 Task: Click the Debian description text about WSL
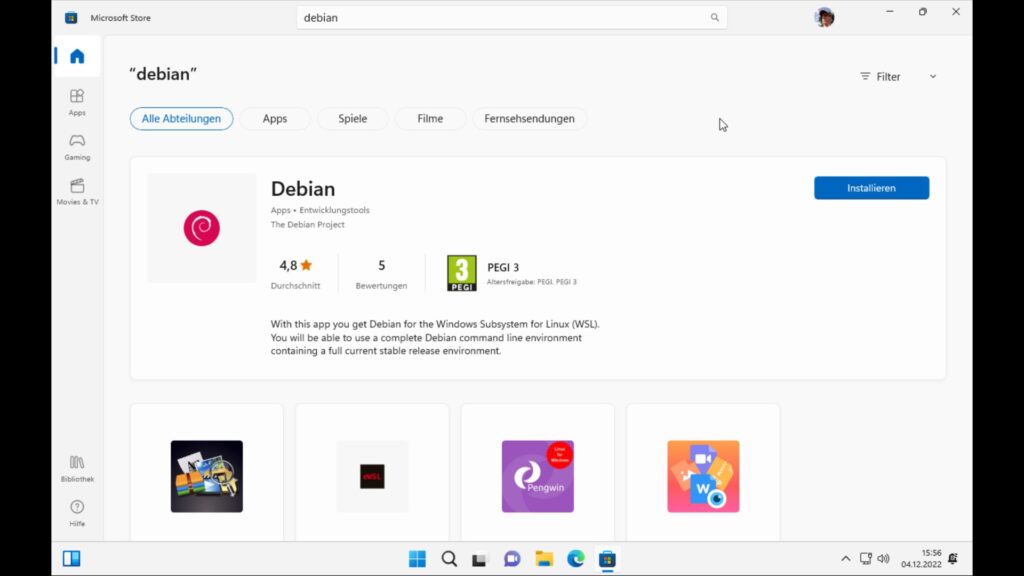pyautogui.click(x=435, y=338)
